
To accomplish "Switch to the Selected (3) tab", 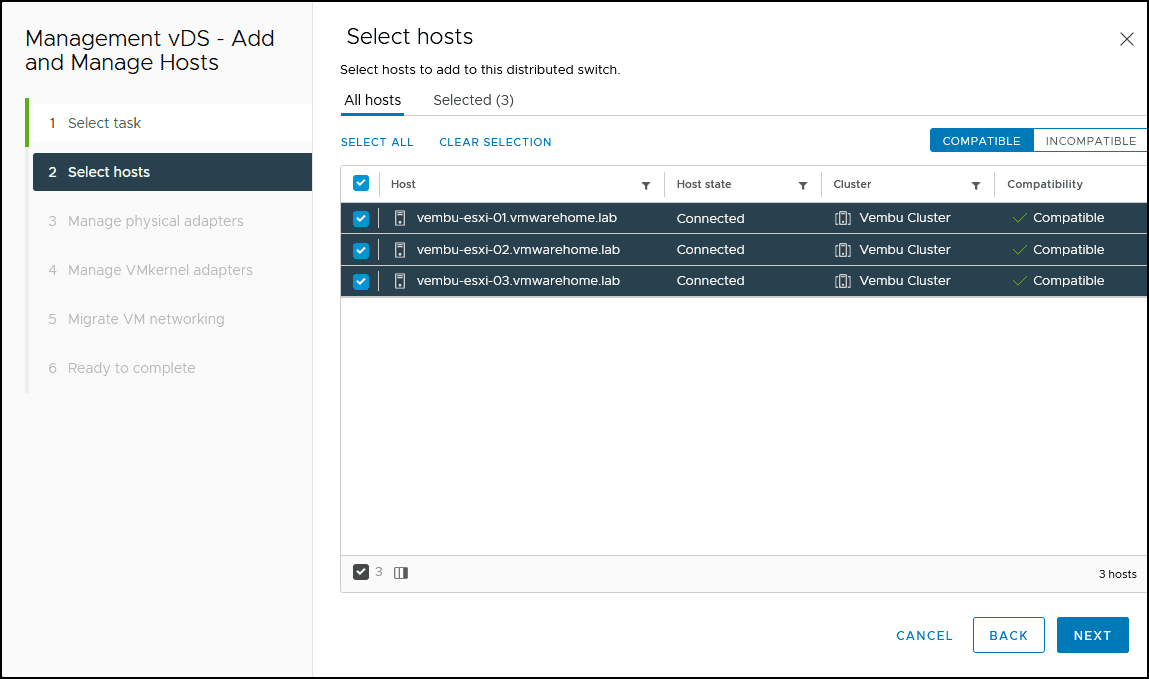I will coord(473,100).
